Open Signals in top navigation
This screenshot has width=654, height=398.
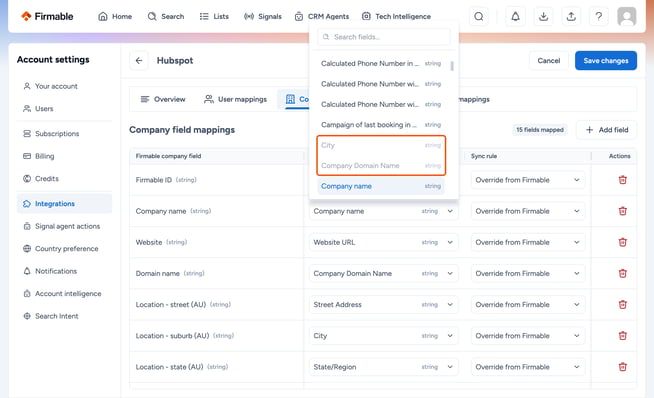263,16
